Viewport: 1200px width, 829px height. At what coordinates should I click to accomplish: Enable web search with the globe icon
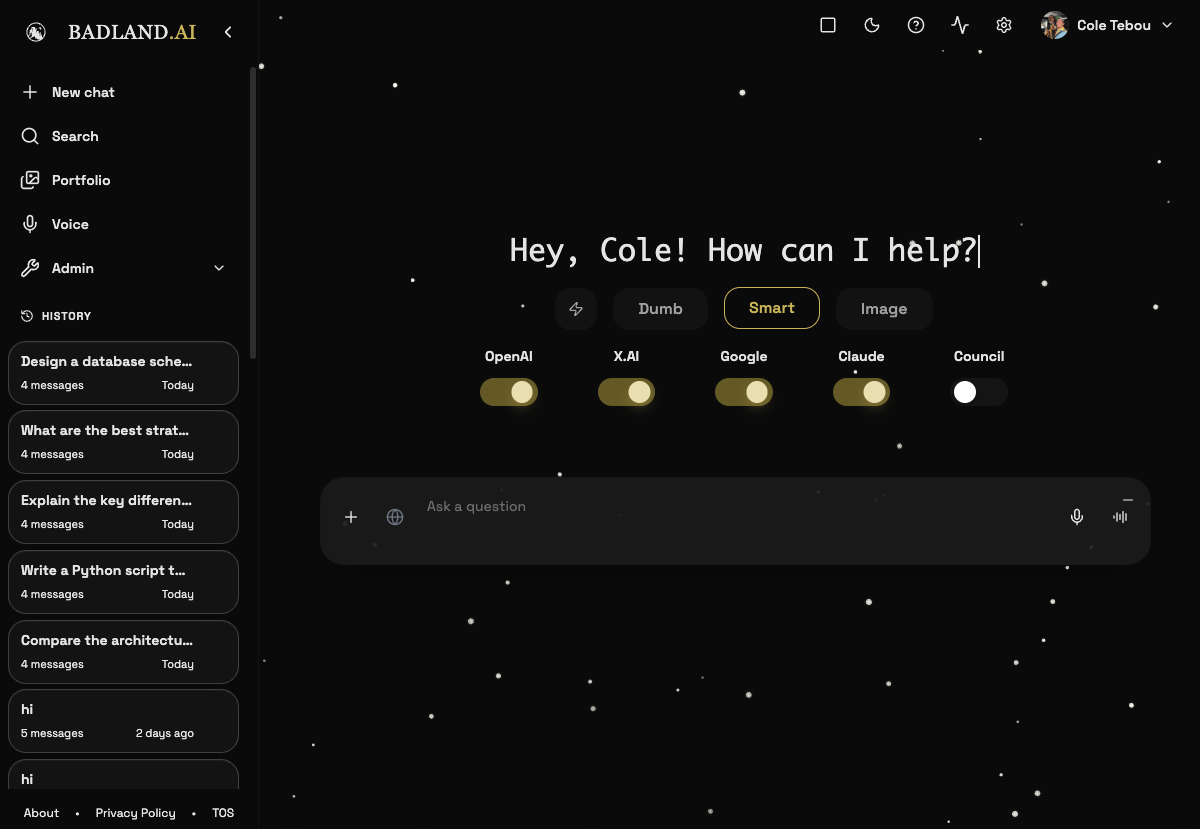tap(395, 517)
